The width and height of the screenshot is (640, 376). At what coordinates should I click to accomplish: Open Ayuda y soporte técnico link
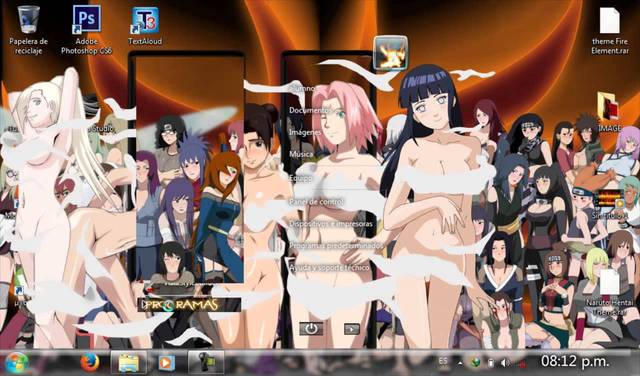(329, 268)
